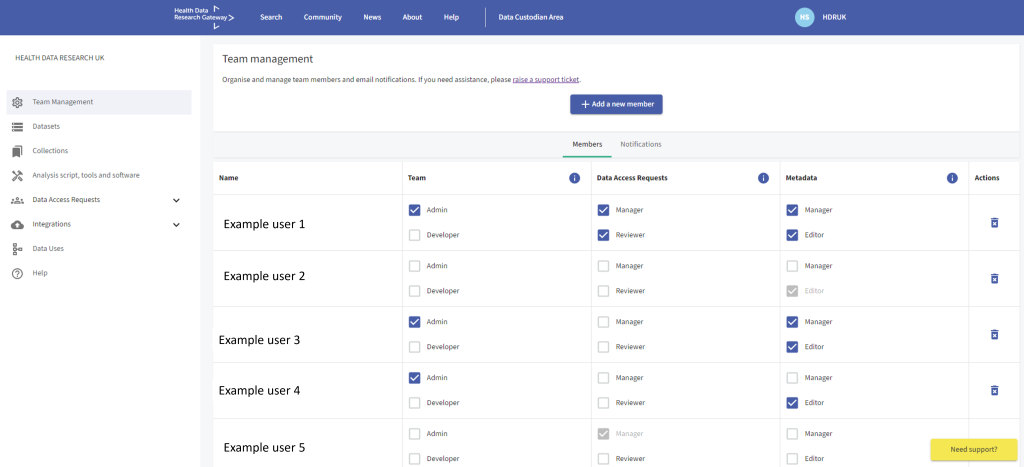Screen dimensions: 1024x467
Task: Click the Help question mark icon
Action: (18, 273)
